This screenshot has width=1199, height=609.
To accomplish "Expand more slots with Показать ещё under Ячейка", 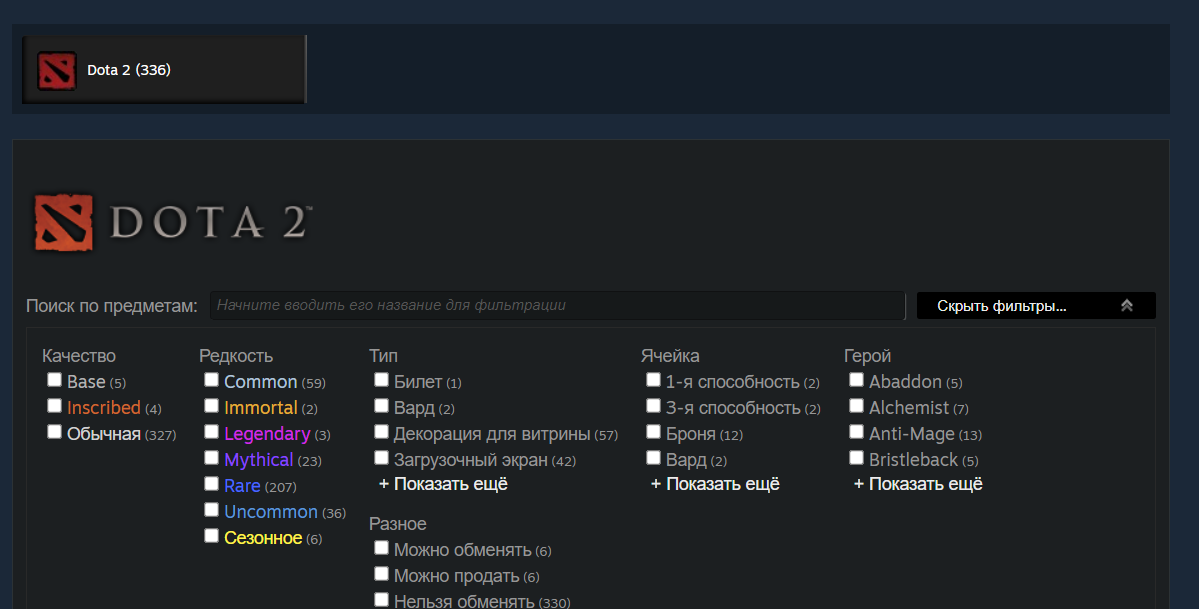I will pos(715,484).
